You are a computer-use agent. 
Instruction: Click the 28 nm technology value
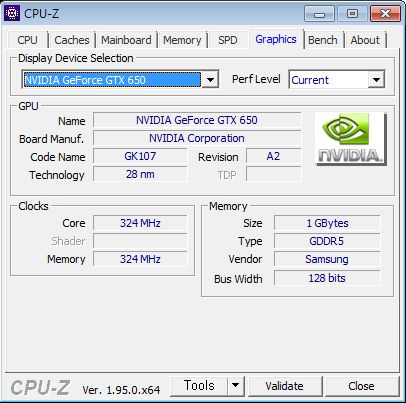pyautogui.click(x=140, y=174)
